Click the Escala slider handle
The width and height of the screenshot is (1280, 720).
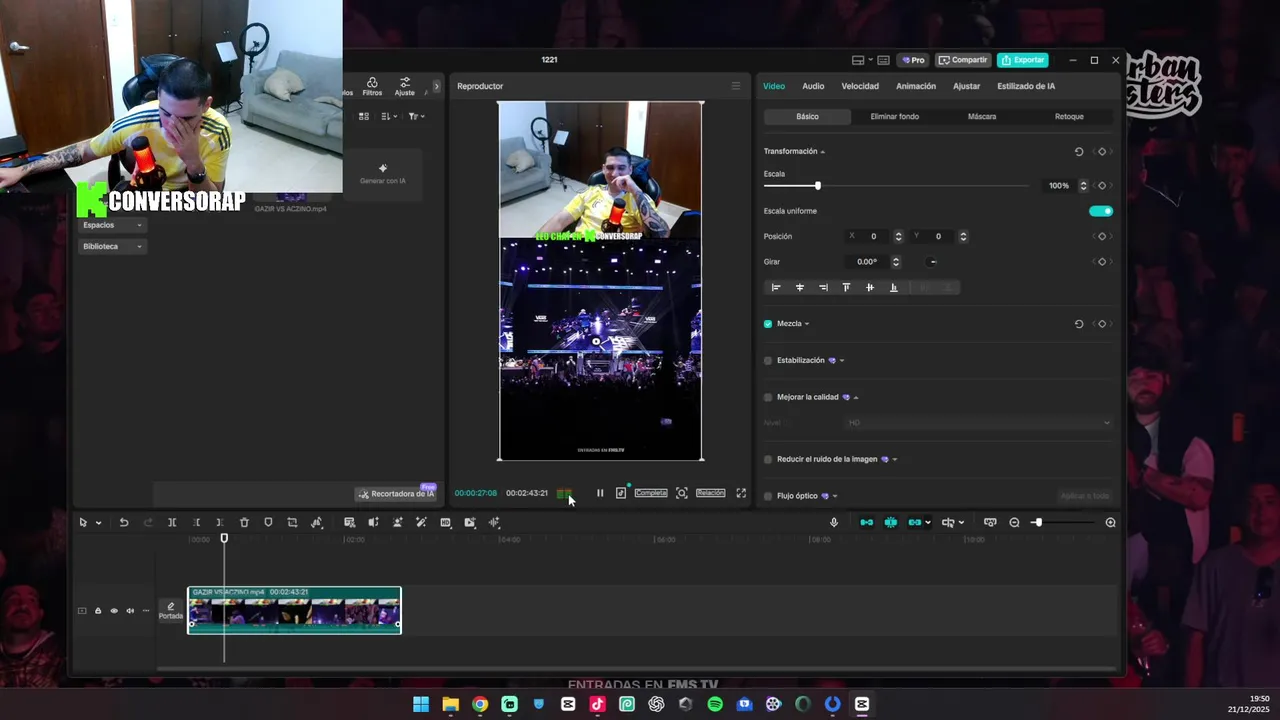(x=818, y=186)
